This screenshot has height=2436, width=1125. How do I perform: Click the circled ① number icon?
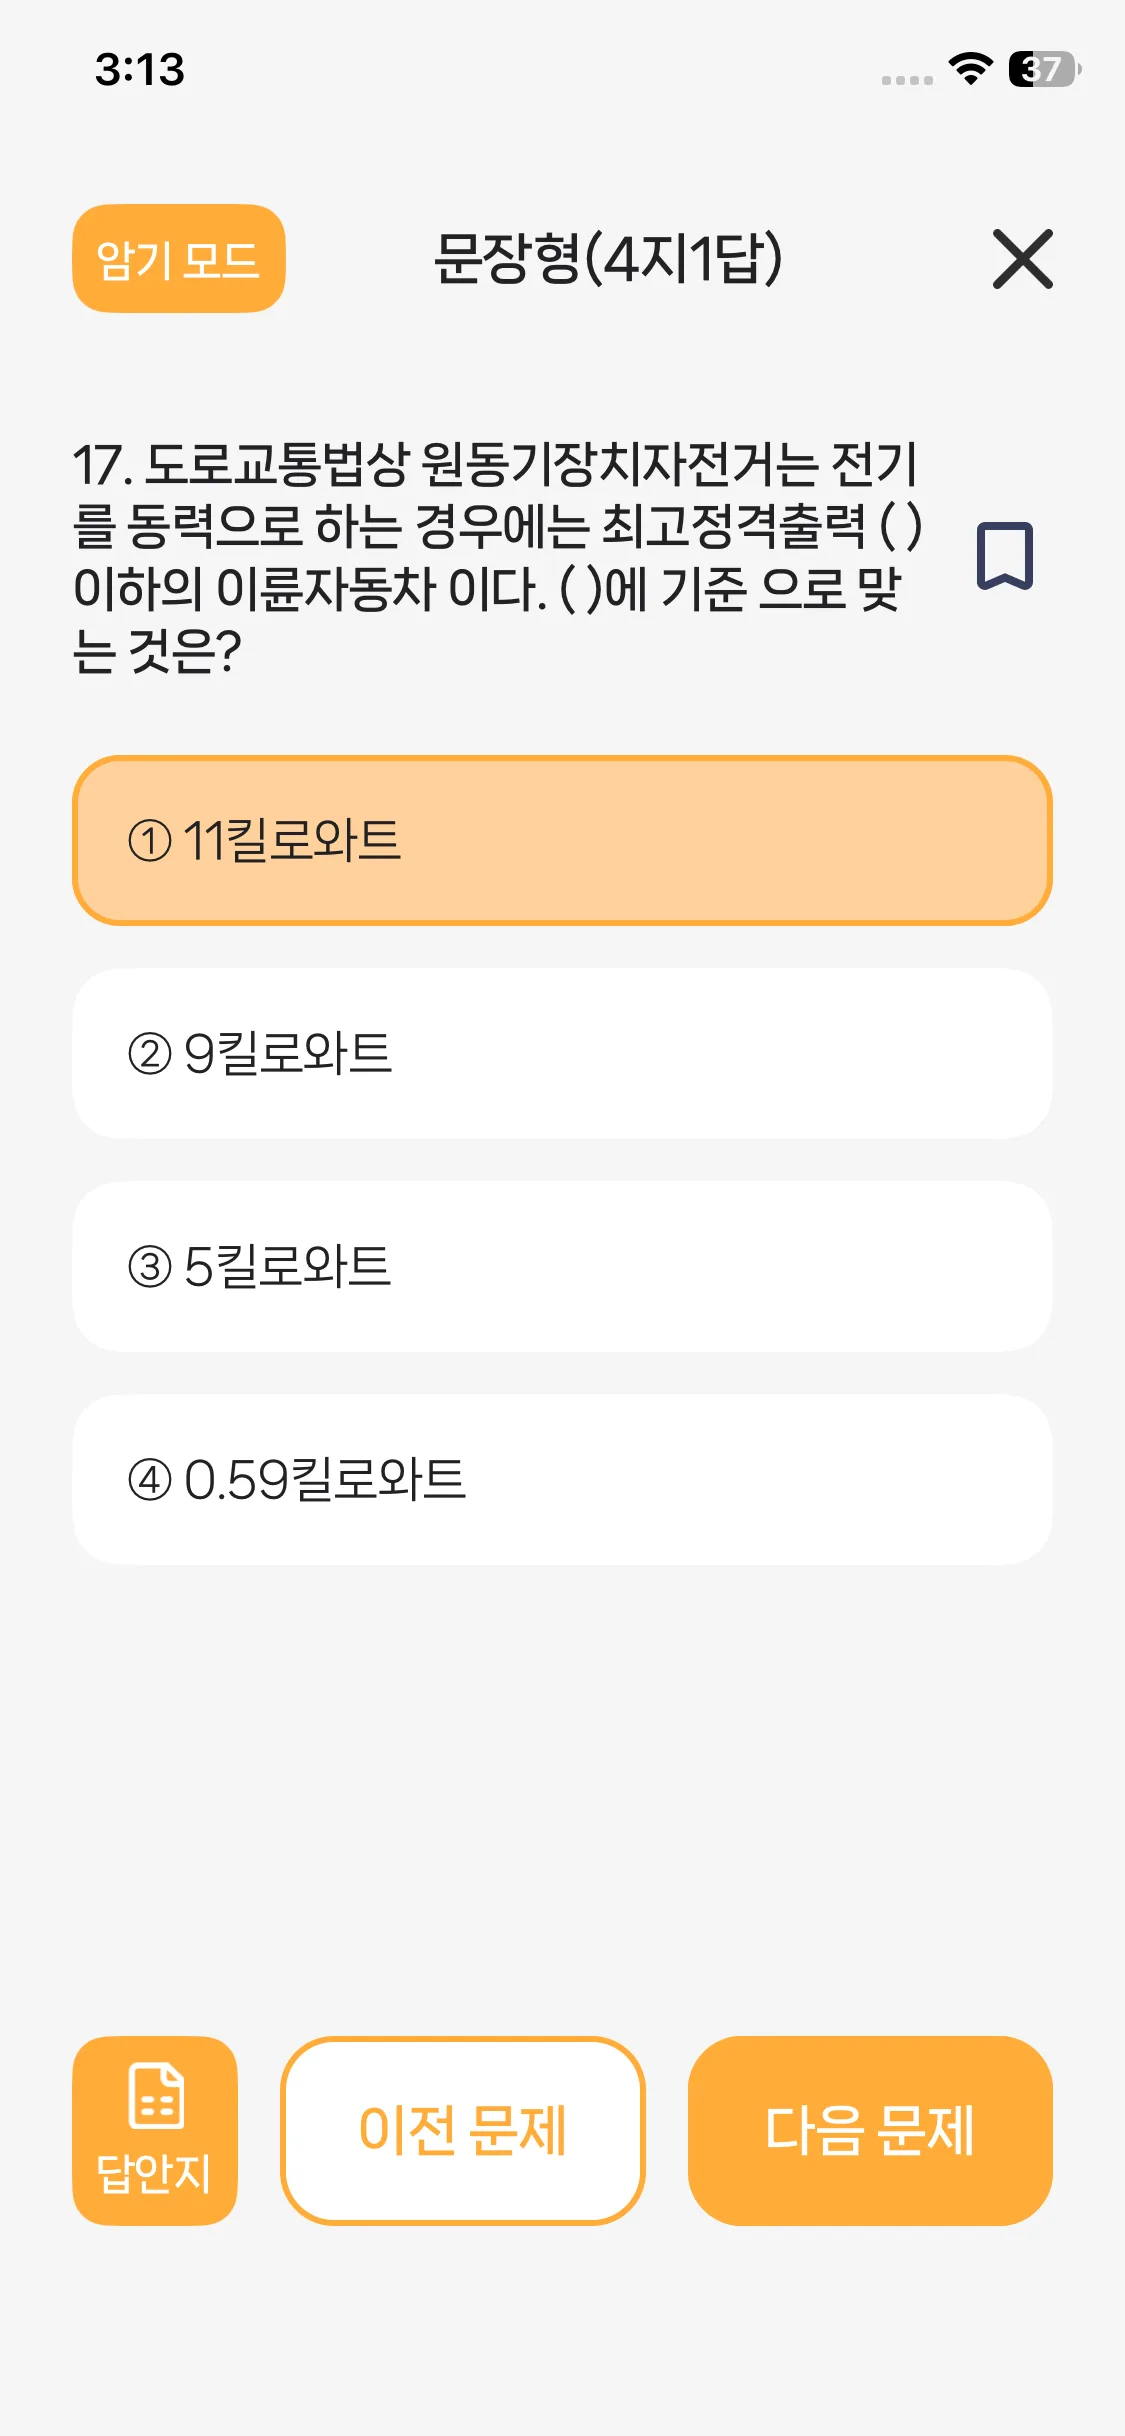pyautogui.click(x=150, y=841)
